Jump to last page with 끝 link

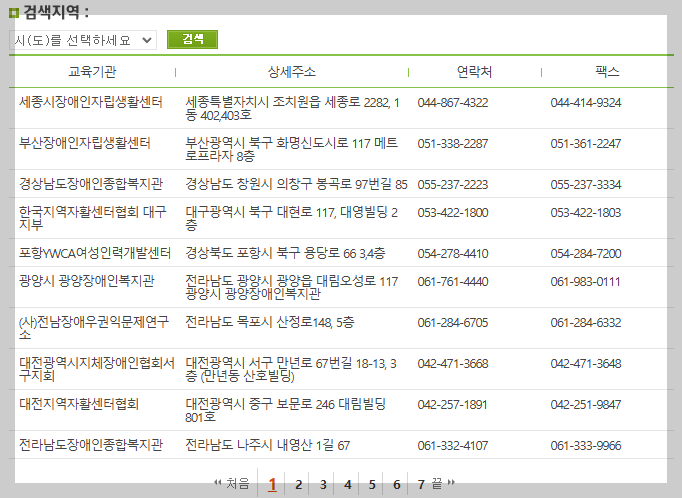pyautogui.click(x=443, y=483)
